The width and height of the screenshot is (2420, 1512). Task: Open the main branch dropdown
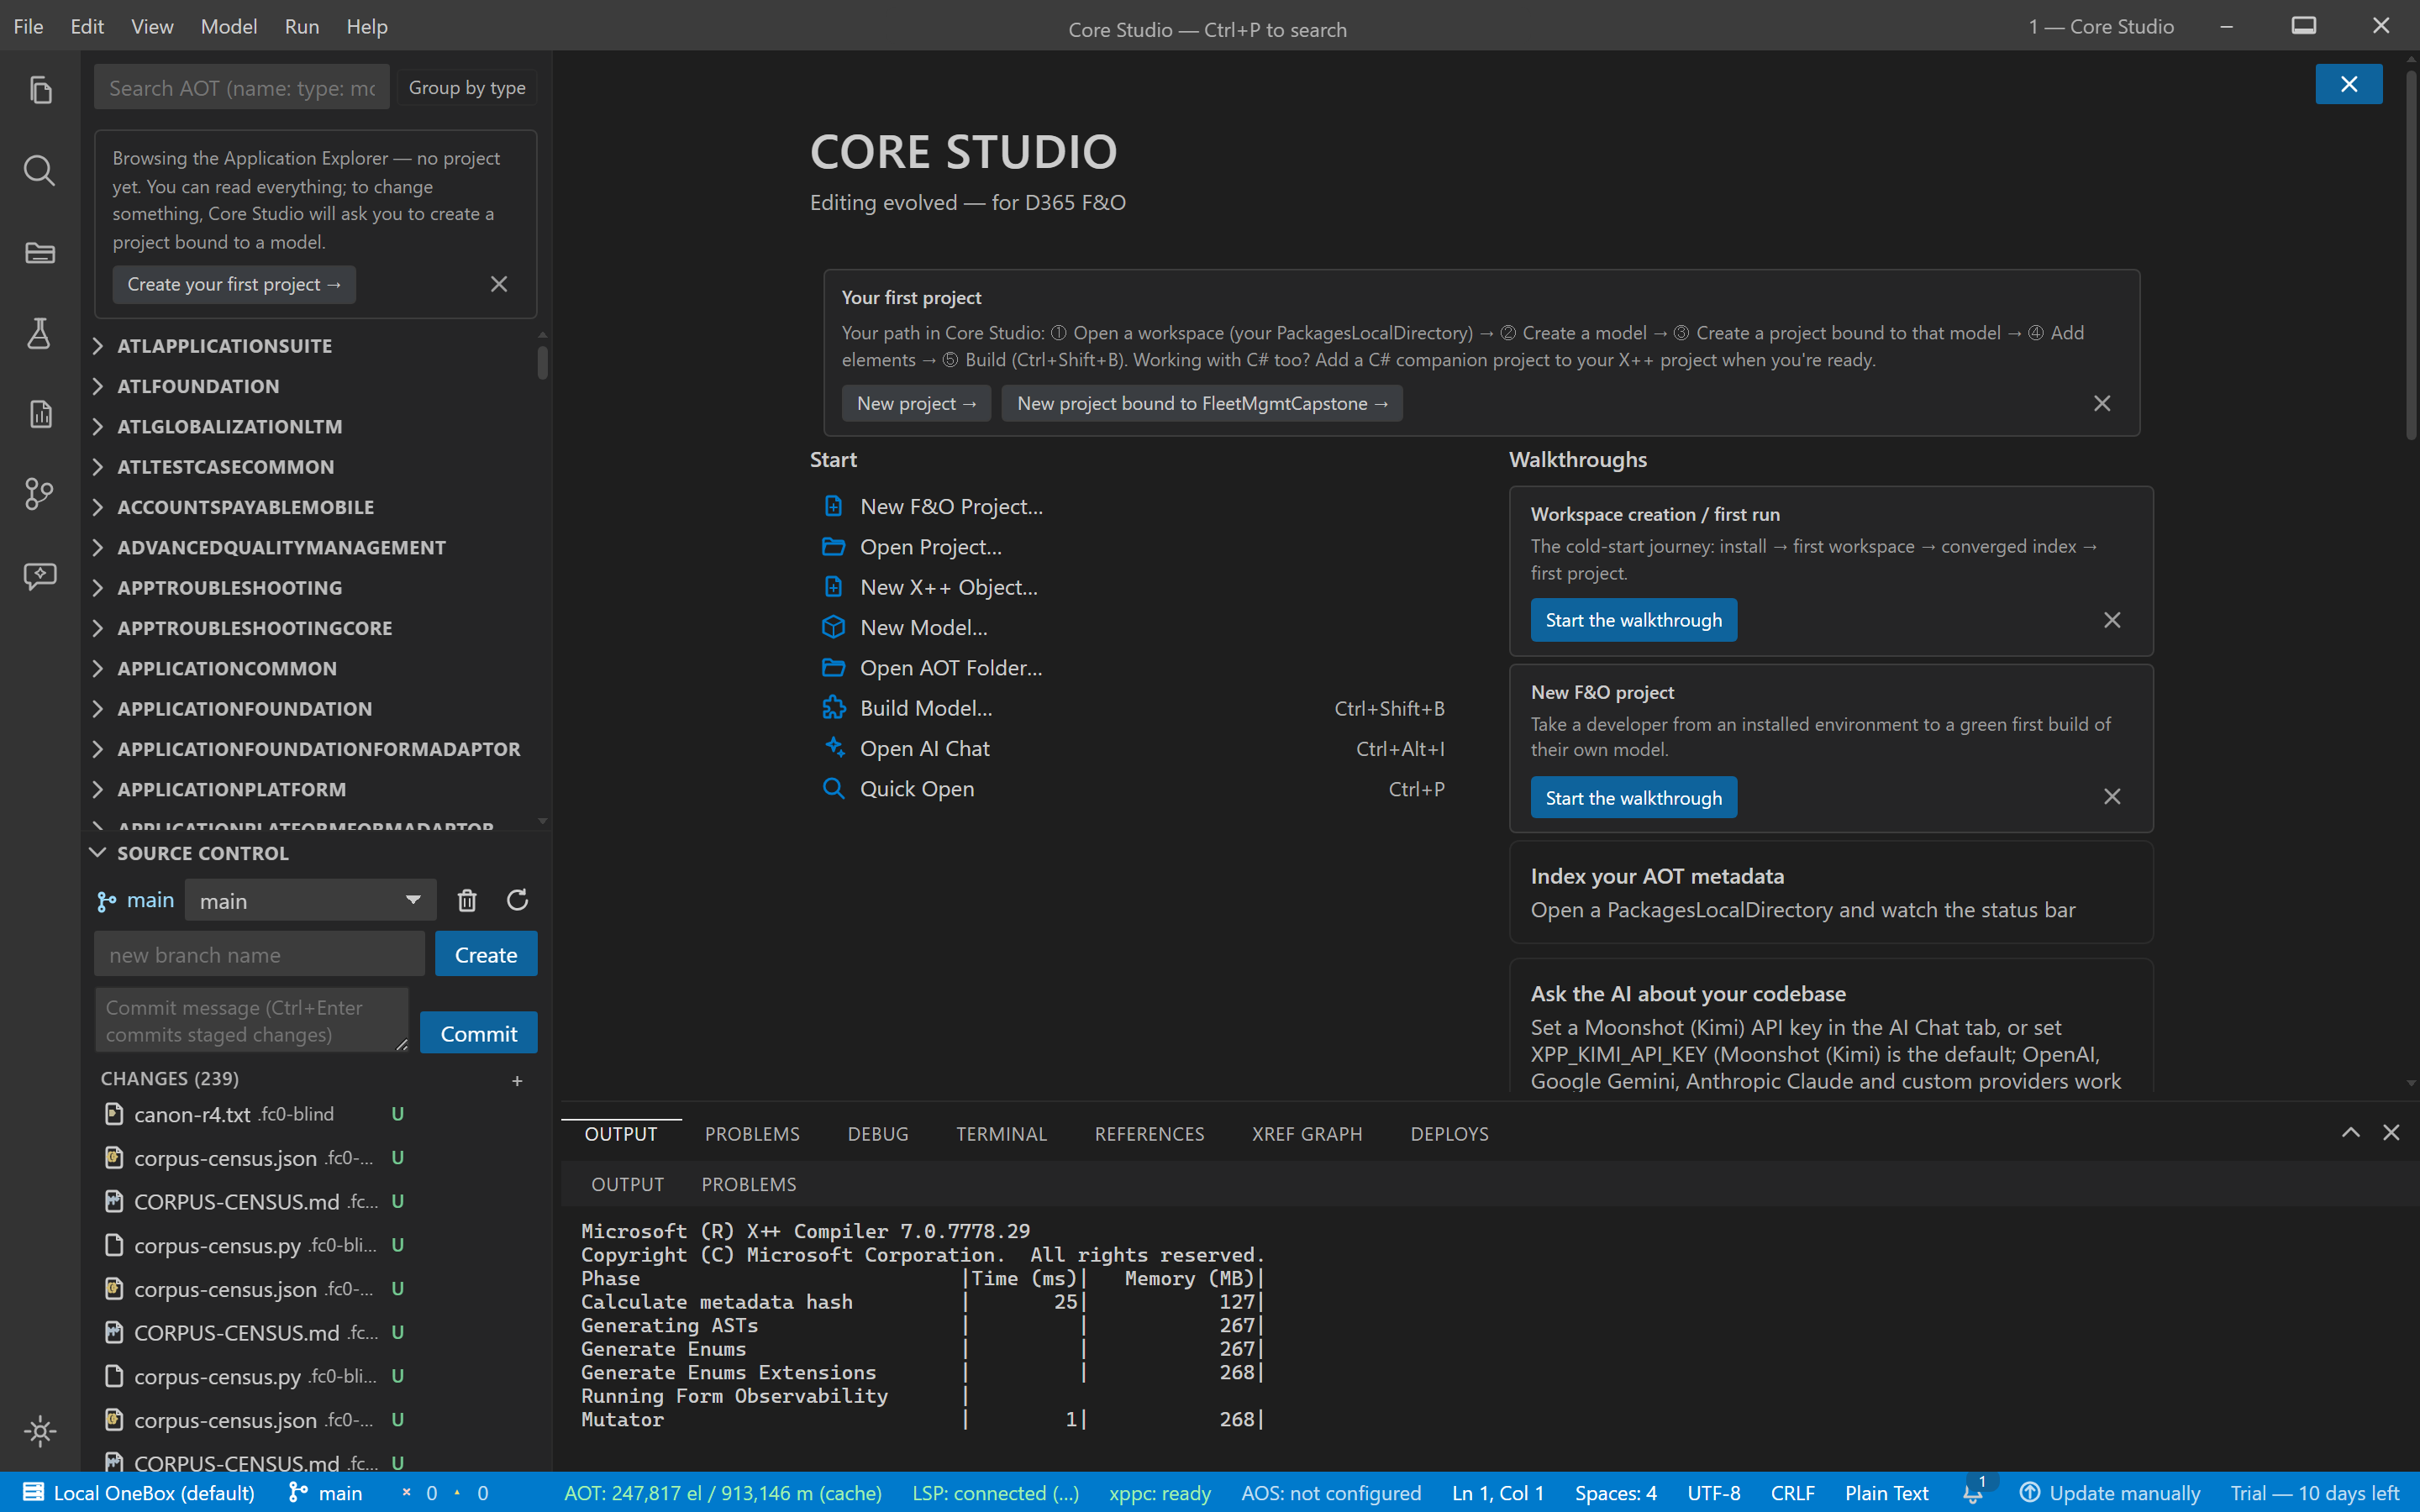pos(310,900)
